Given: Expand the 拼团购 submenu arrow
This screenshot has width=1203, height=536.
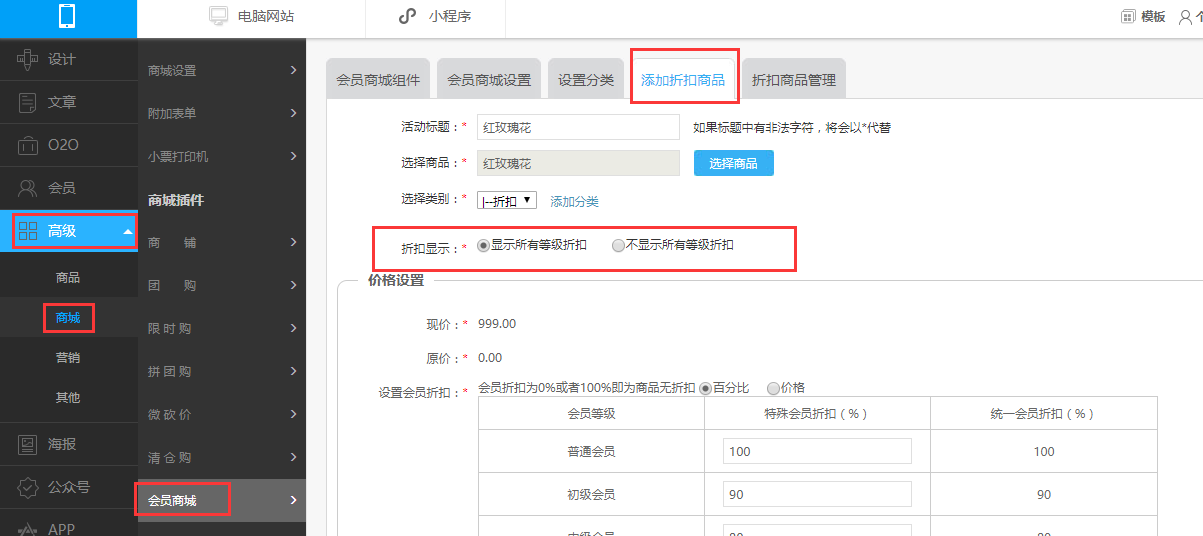Looking at the screenshot, I should (293, 371).
